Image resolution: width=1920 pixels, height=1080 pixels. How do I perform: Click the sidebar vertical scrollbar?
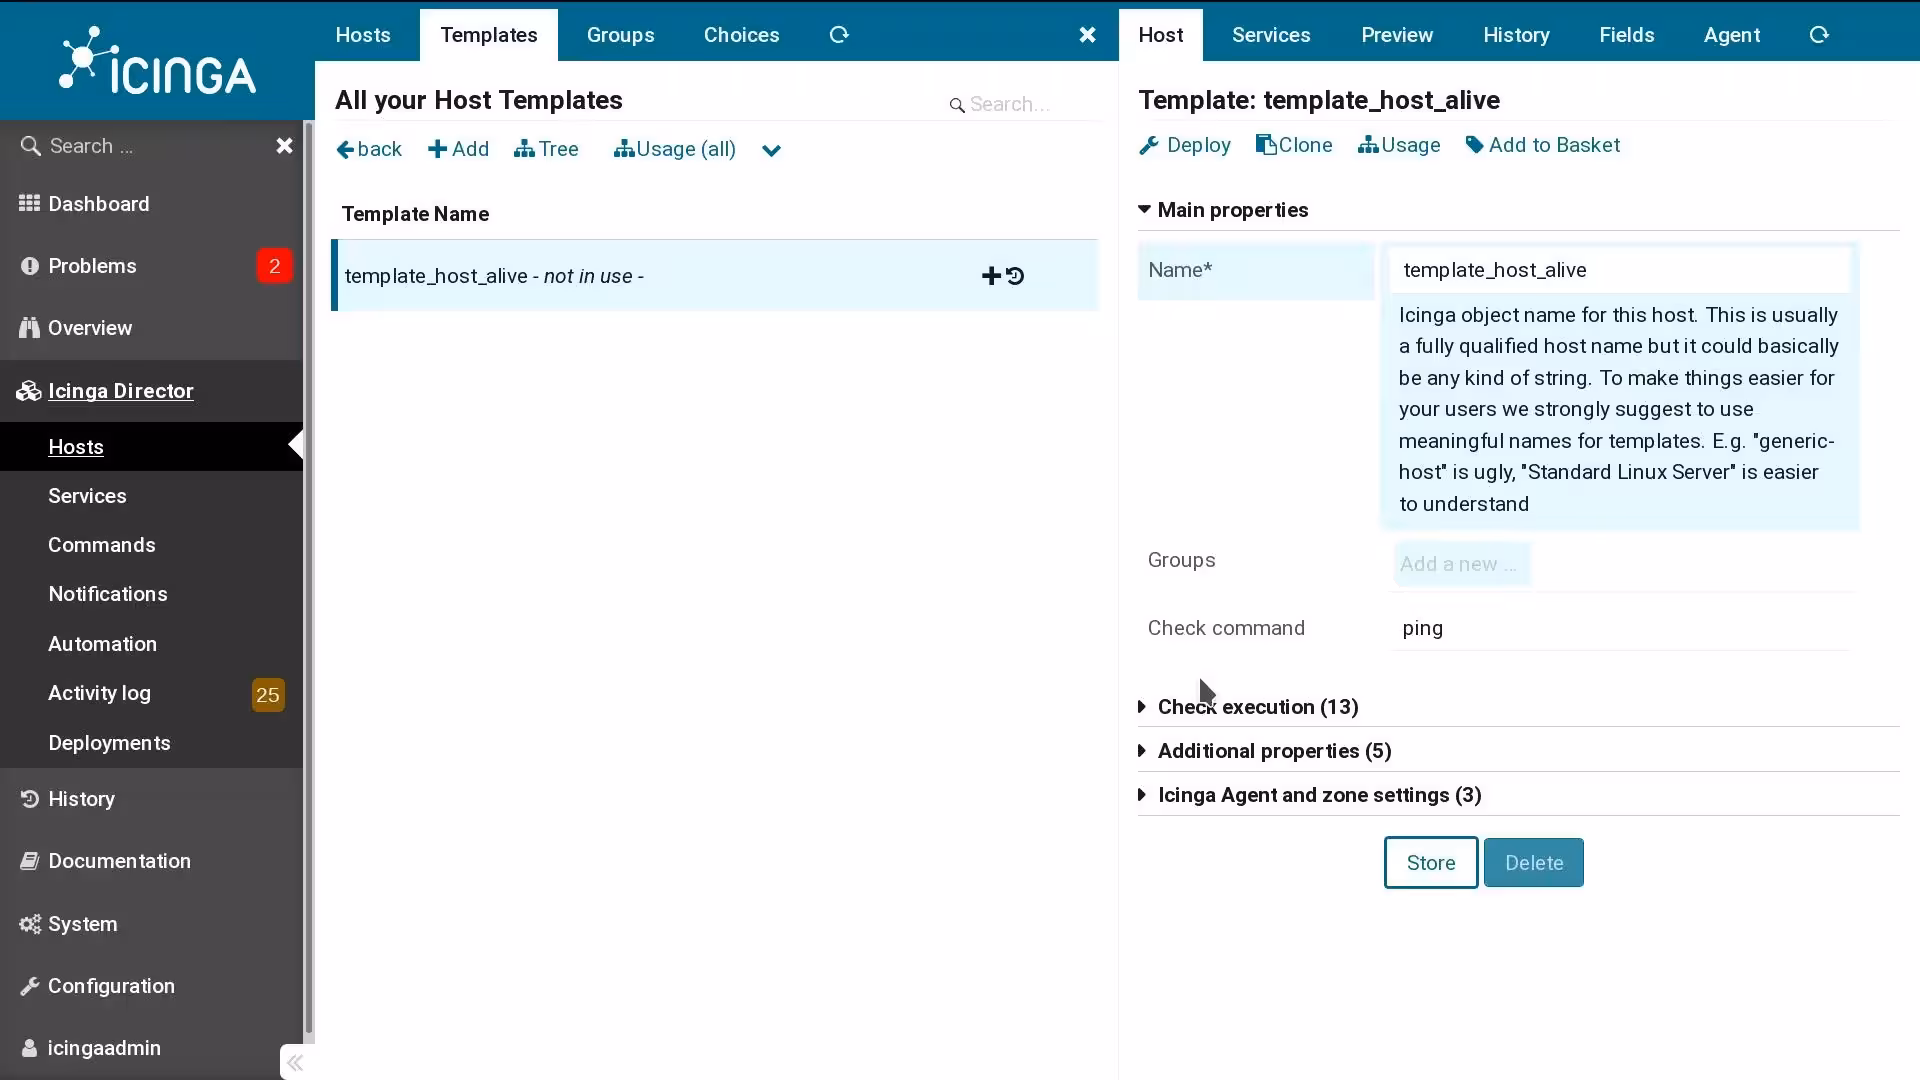coord(309,580)
